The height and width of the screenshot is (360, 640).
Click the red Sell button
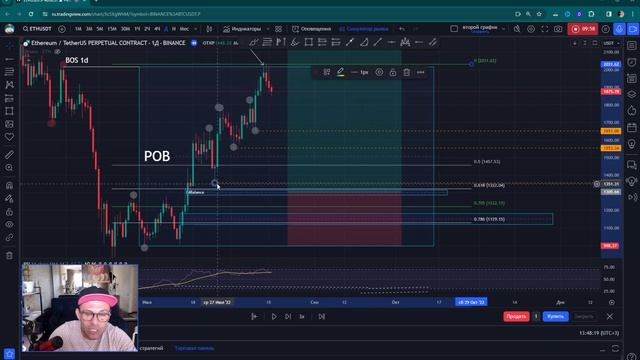[516, 316]
